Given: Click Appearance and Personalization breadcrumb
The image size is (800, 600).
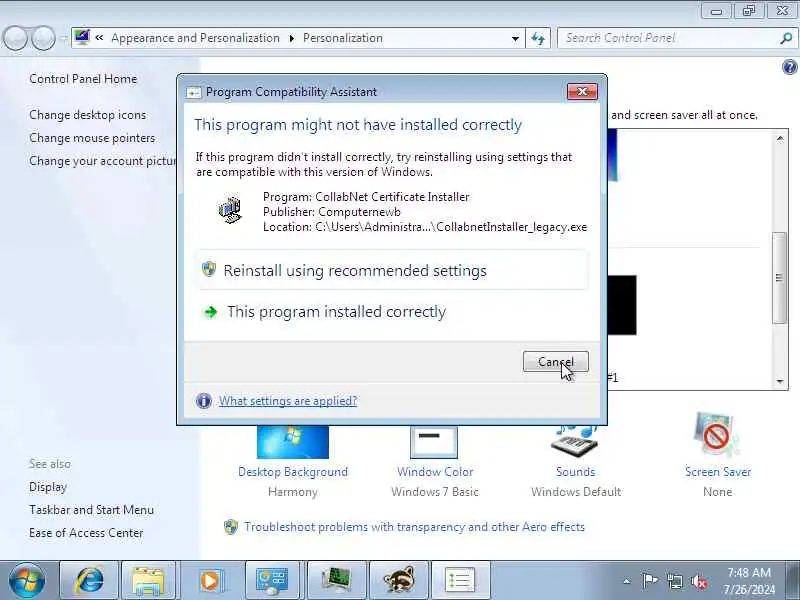Looking at the screenshot, I should coord(195,38).
